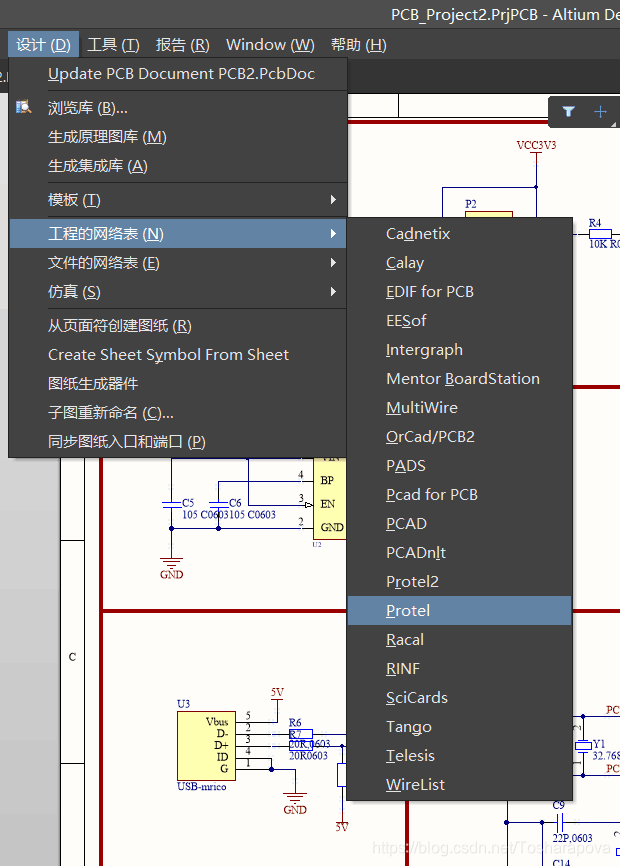Click the filter funnel icon in schematic toolbar
This screenshot has height=866, width=620.
coord(568,112)
